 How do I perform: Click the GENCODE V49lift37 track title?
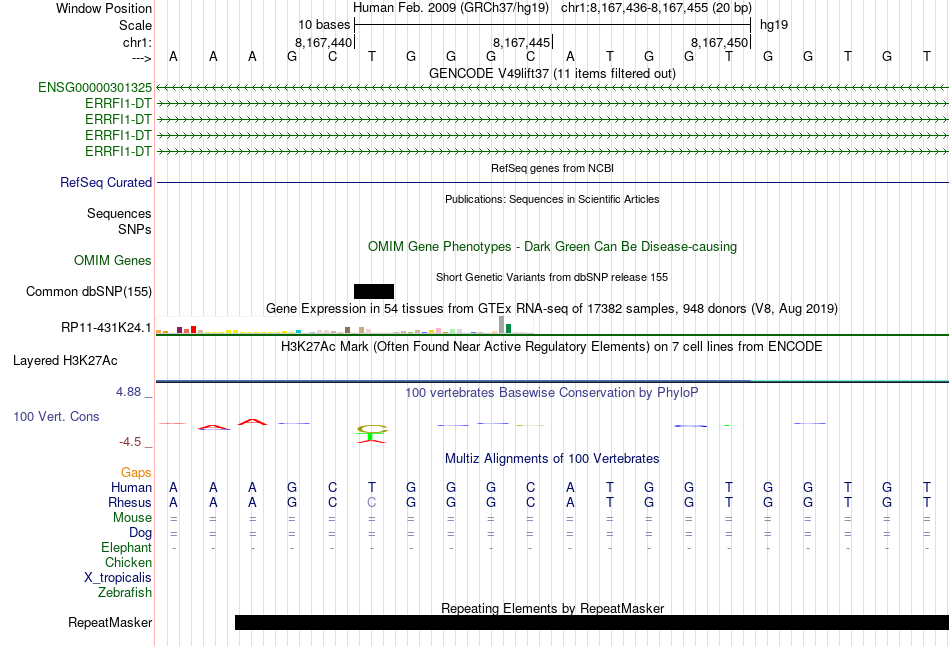pos(553,74)
